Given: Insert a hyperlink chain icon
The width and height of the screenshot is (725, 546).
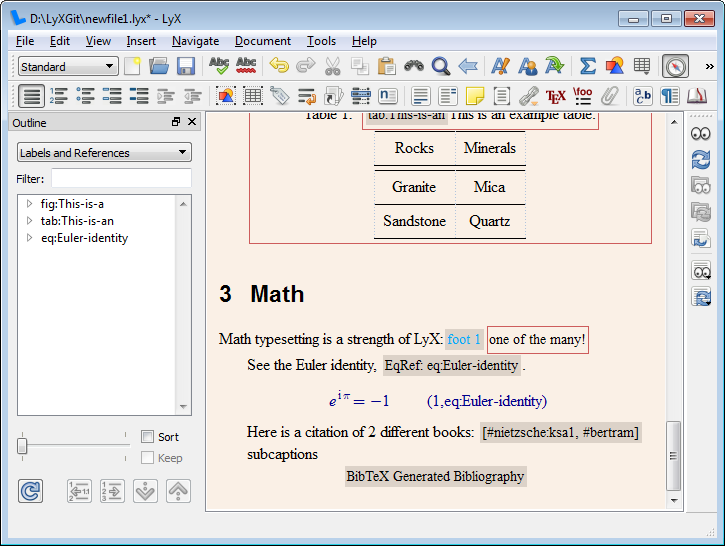Looking at the screenshot, I should coord(528,96).
